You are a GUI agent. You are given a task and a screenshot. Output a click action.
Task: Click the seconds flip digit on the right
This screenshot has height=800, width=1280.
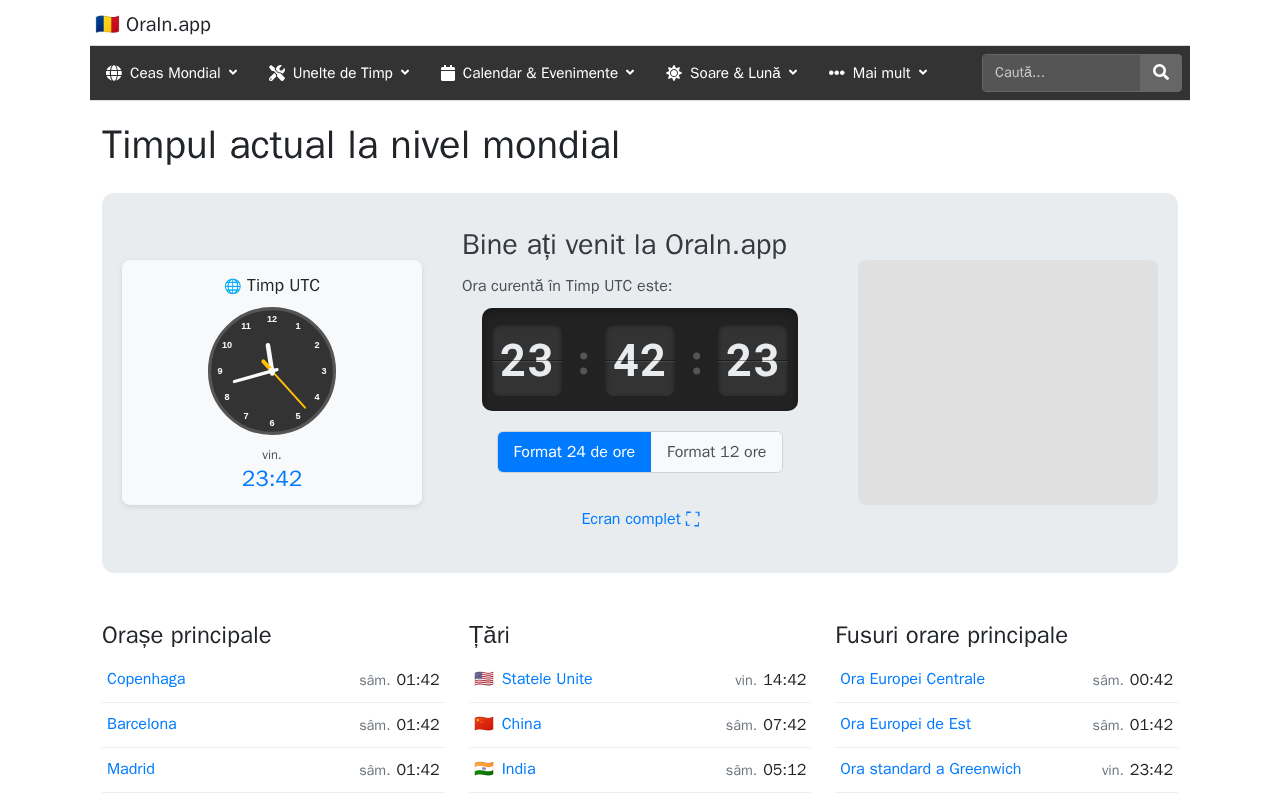click(x=753, y=360)
